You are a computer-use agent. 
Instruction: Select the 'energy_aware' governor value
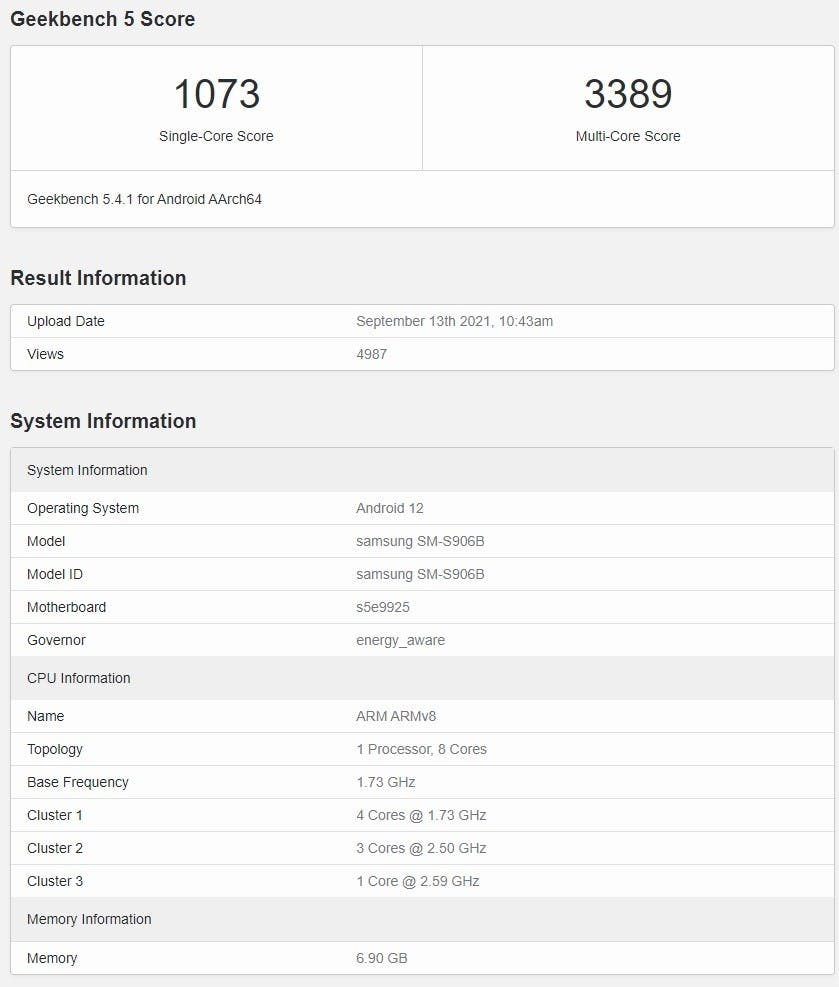400,640
